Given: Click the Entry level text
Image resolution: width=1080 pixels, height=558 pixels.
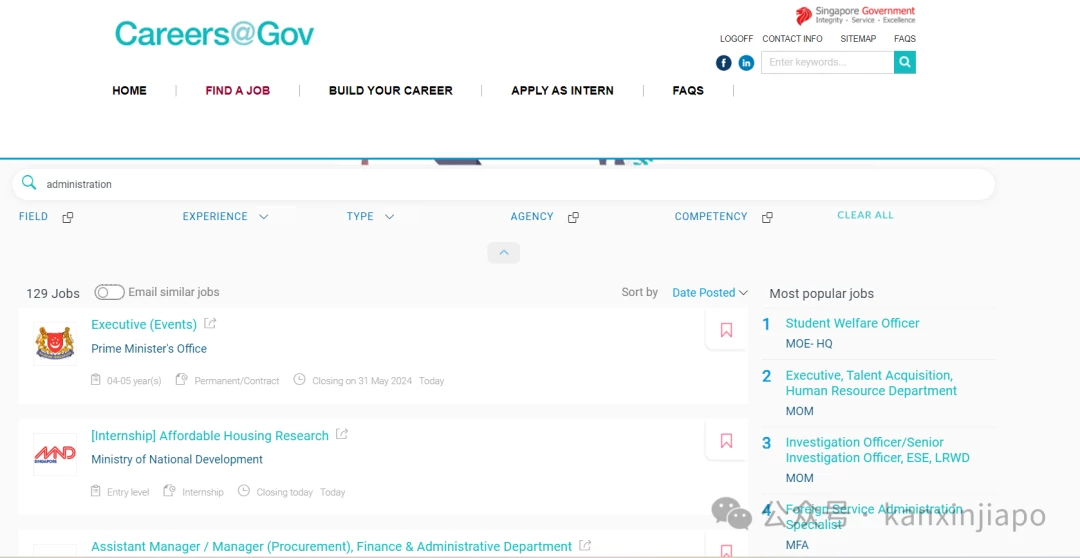Looking at the screenshot, I should coord(129,493).
